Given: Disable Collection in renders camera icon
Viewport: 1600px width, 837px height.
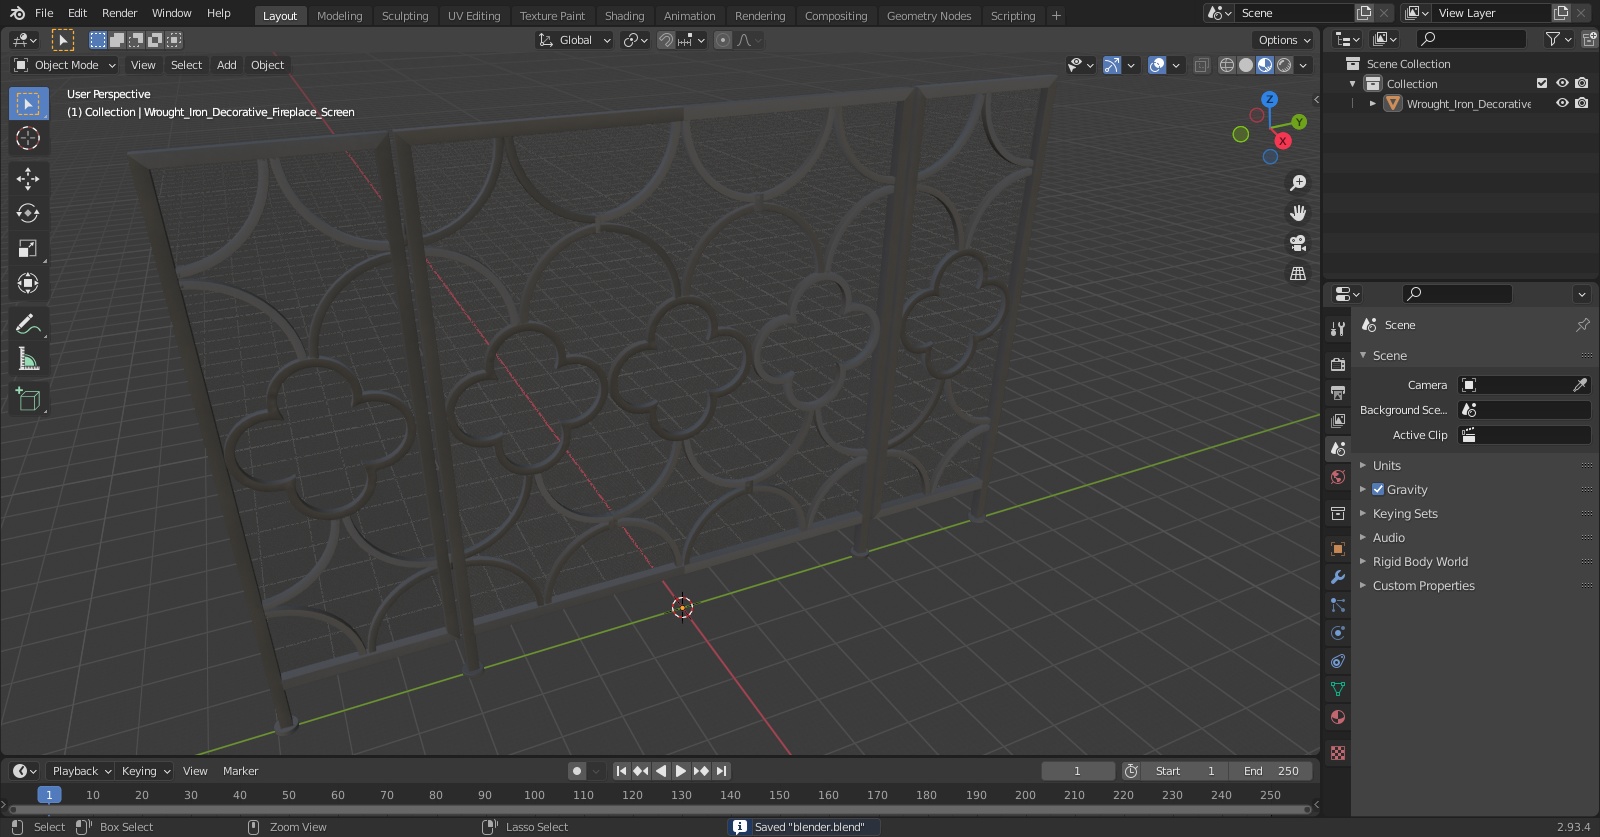Looking at the screenshot, I should click(x=1581, y=83).
